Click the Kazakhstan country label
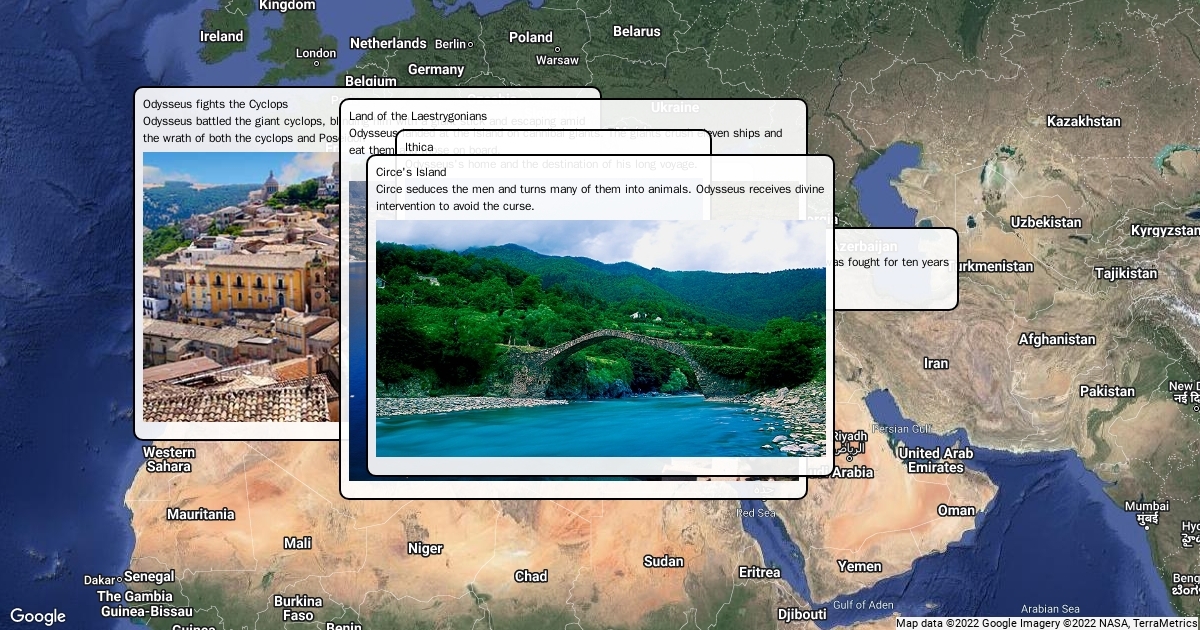The width and height of the screenshot is (1200, 630). (x=1083, y=121)
